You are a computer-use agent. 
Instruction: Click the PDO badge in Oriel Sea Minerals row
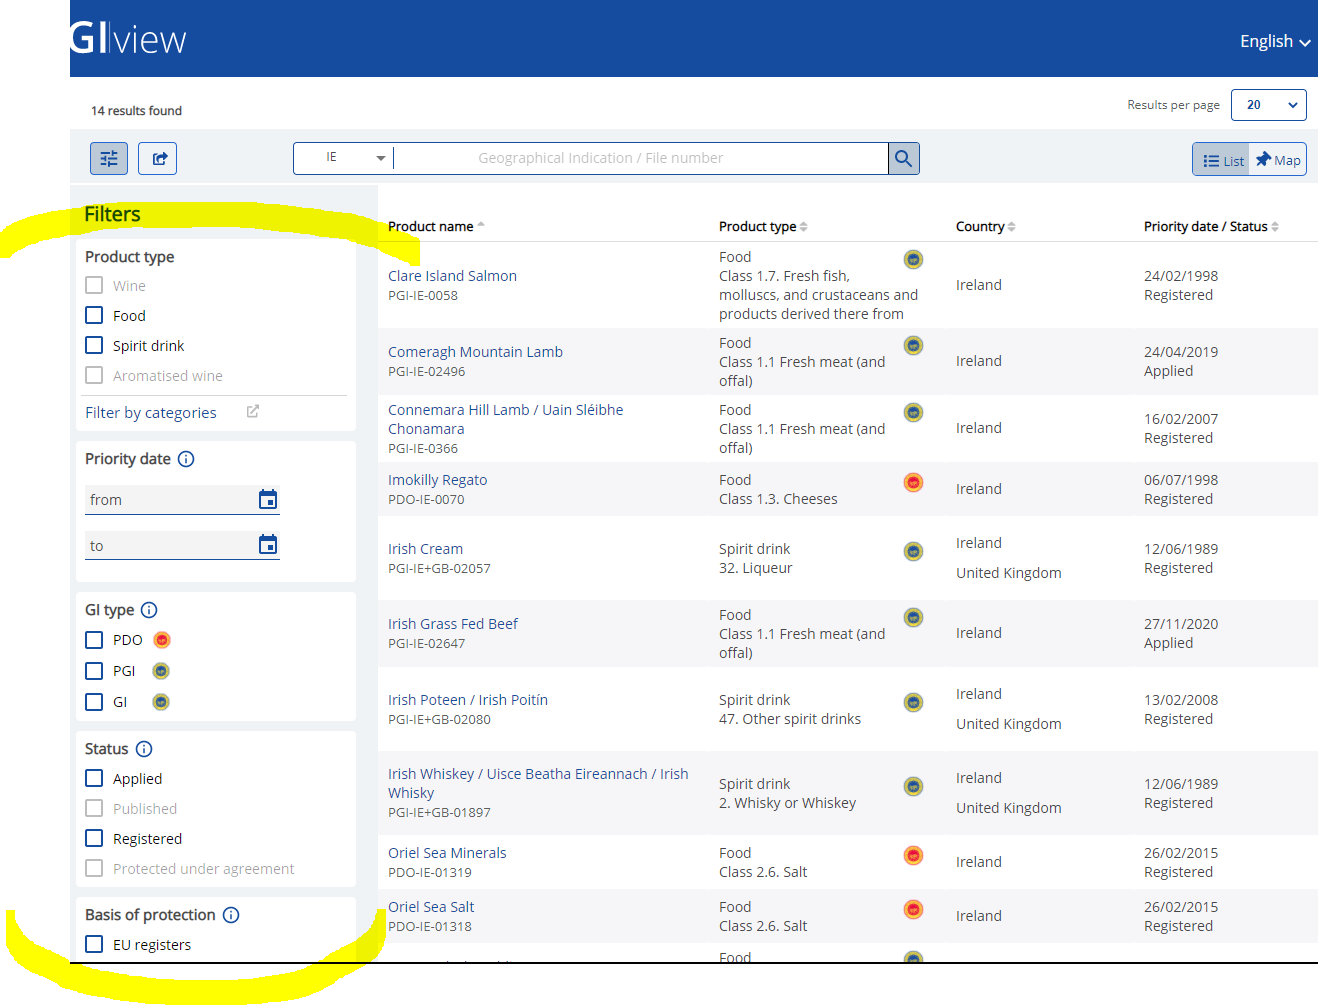pyautogui.click(x=913, y=856)
